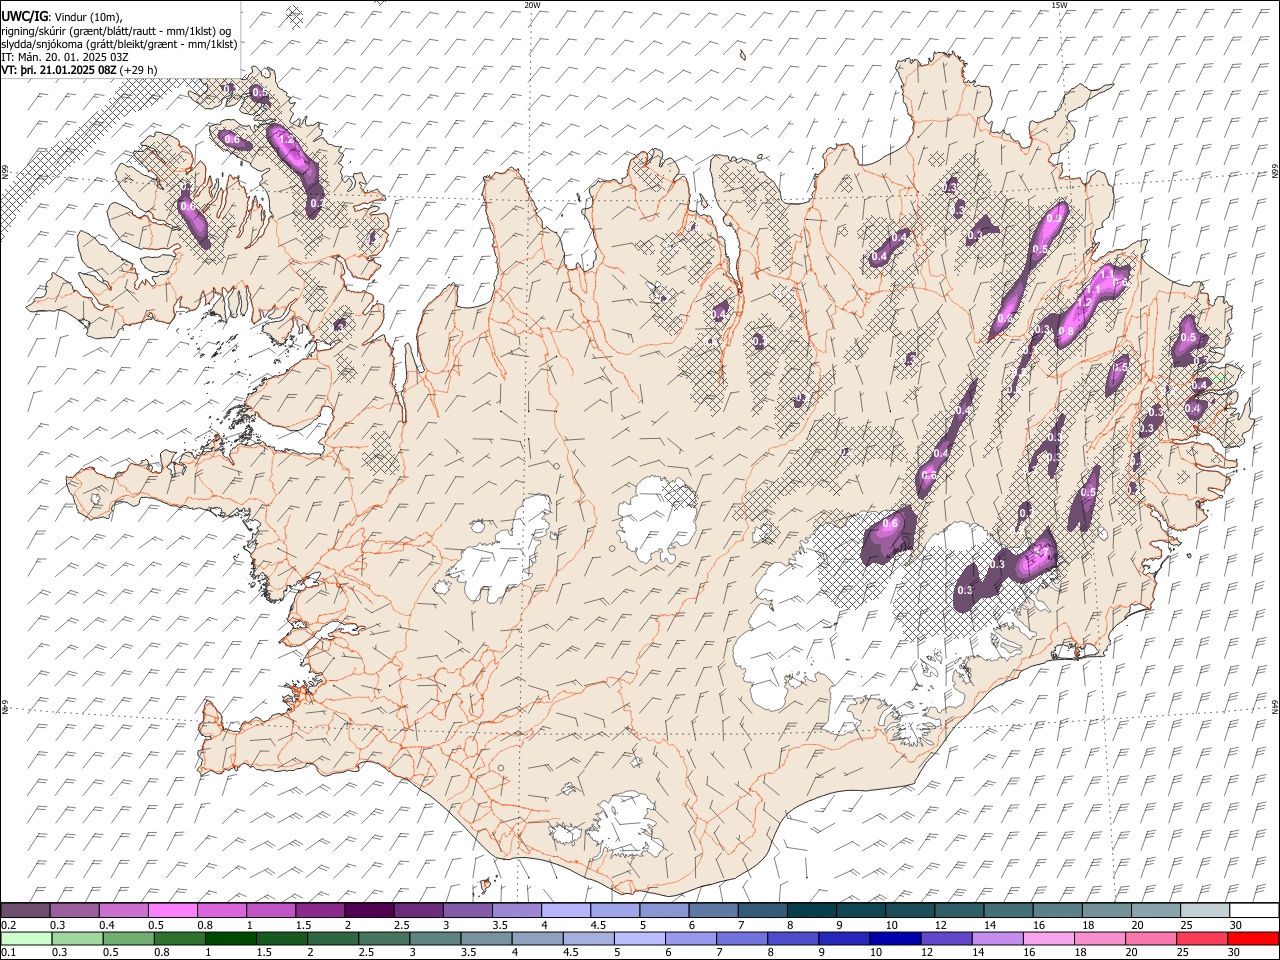
Task: Click the white swatch after 30 in upper legend
Action: 1255,910
